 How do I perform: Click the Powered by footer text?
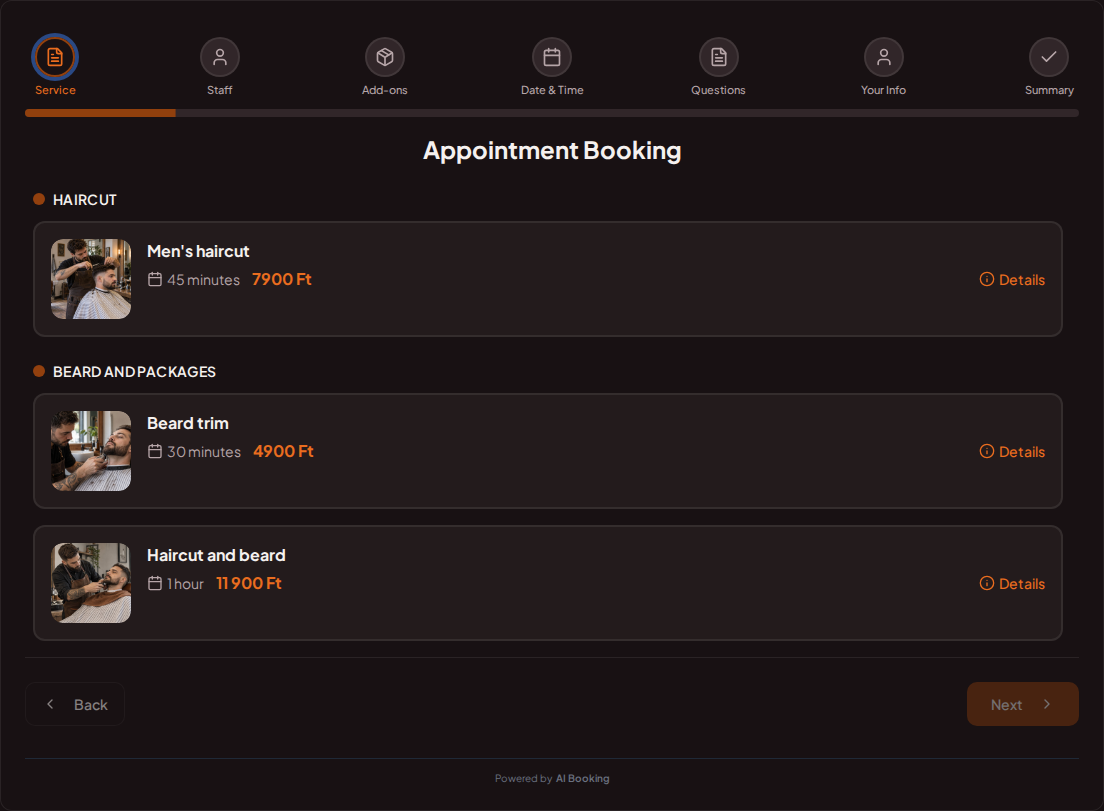(x=523, y=779)
